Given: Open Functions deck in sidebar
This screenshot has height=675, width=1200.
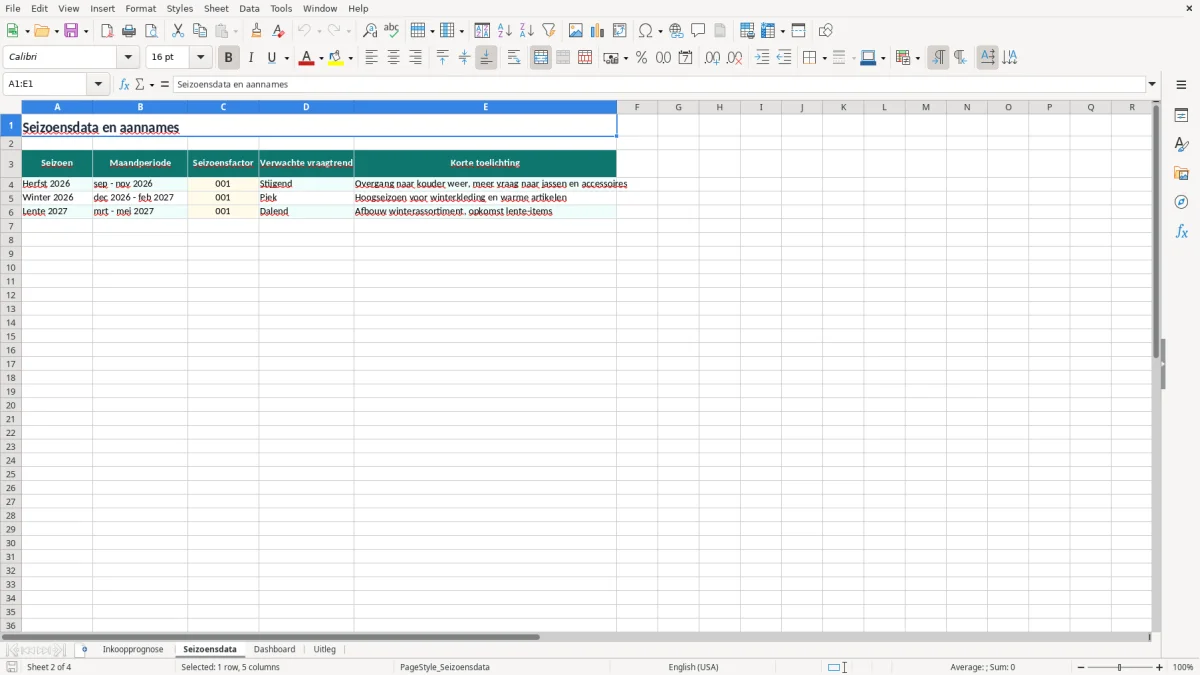Looking at the screenshot, I should pyautogui.click(x=1181, y=231).
